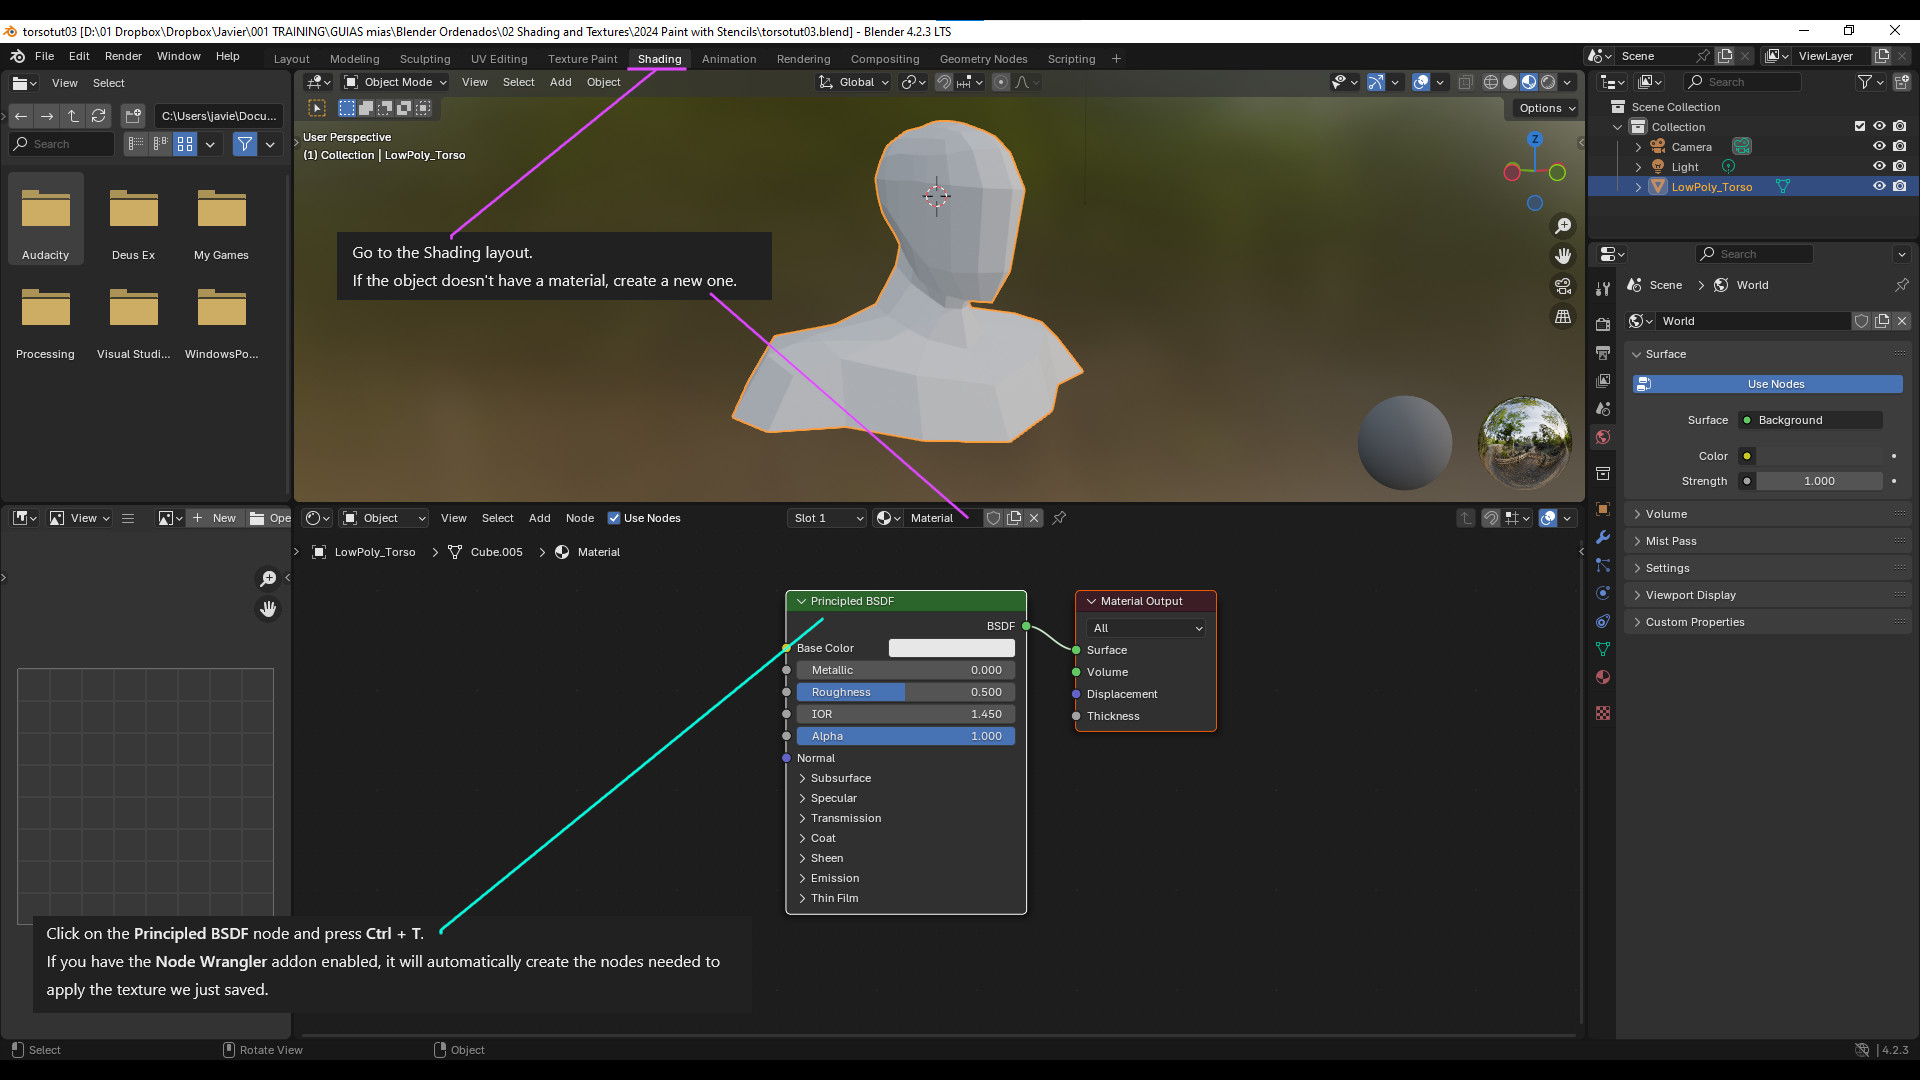Hide Light in viewport via eye icon
Screen dimensions: 1920x1080
coord(1879,166)
